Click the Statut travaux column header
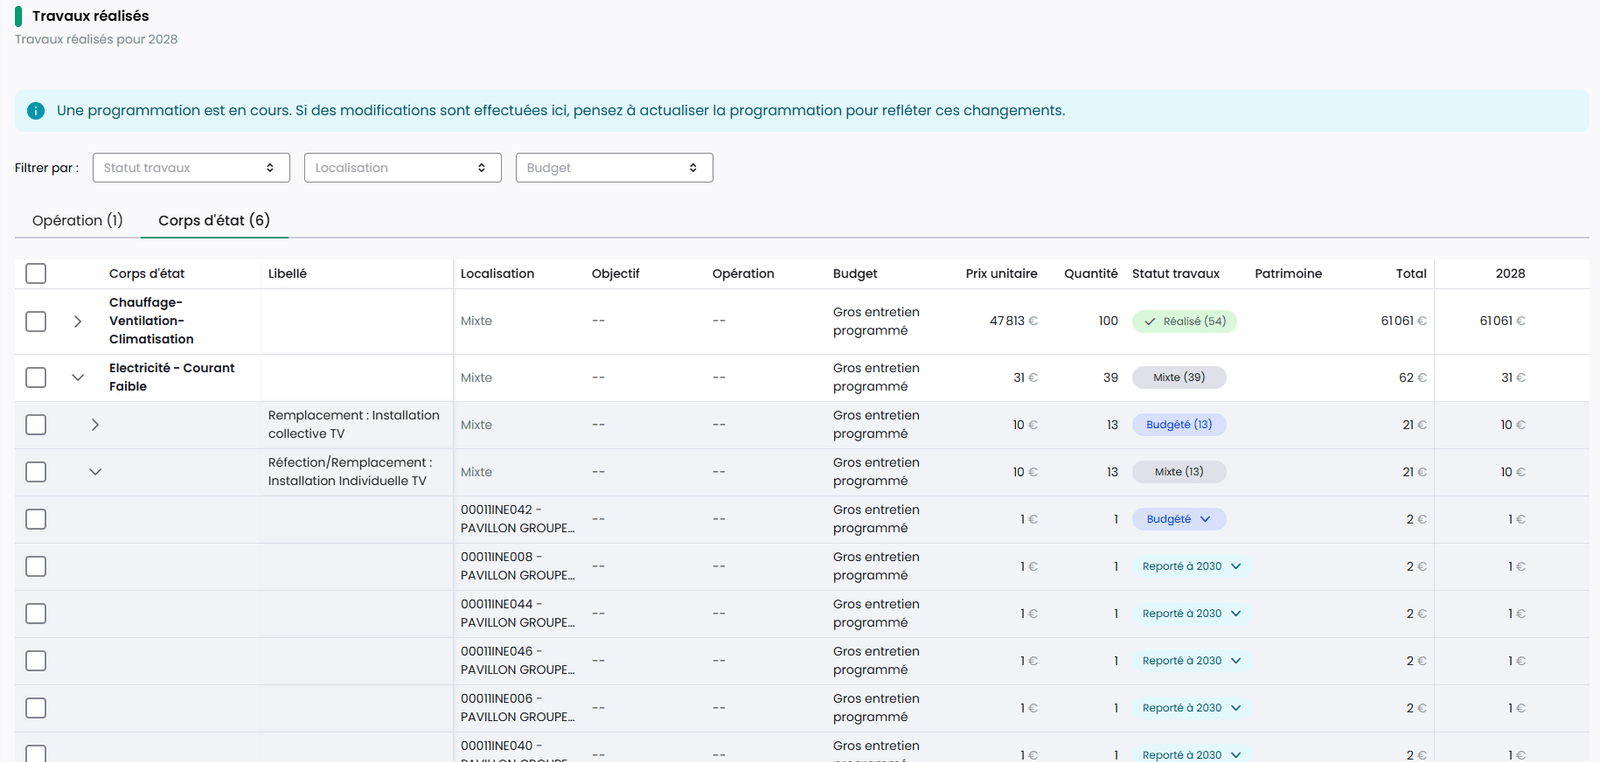 click(x=1176, y=273)
